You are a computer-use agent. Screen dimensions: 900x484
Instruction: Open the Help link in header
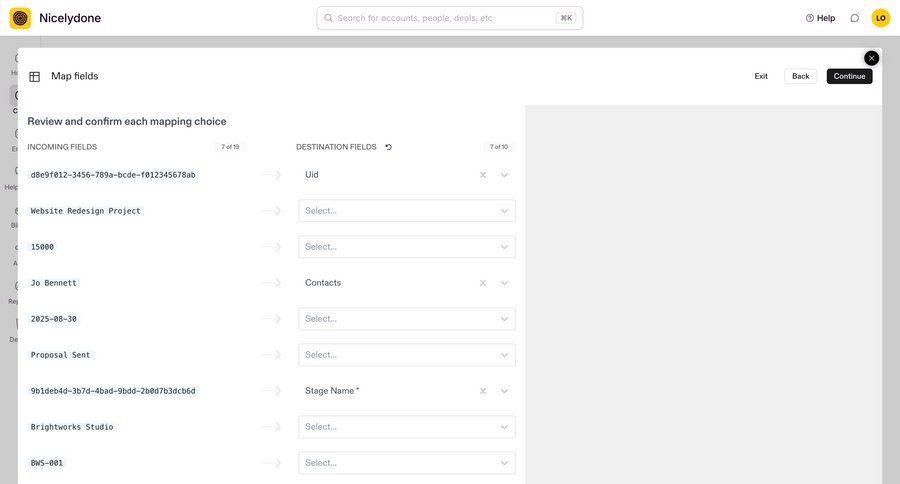point(820,18)
